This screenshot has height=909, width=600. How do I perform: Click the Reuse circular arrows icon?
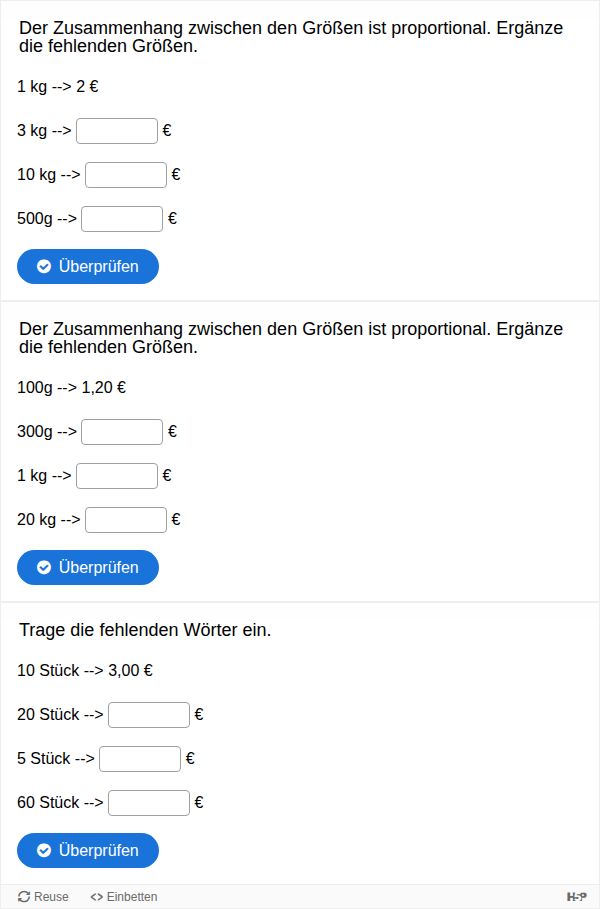[24, 897]
